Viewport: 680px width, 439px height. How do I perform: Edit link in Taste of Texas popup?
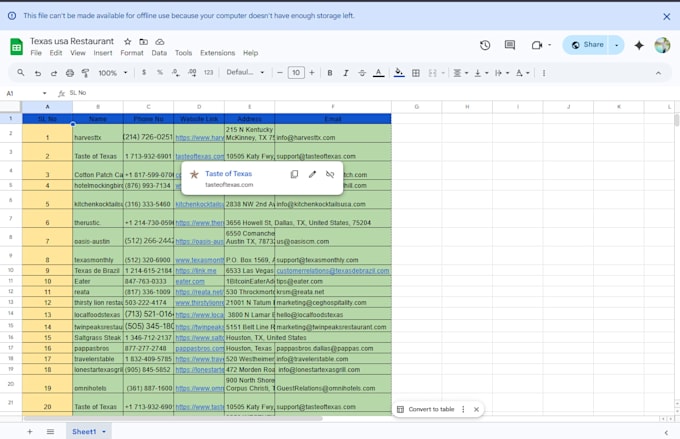(x=312, y=174)
